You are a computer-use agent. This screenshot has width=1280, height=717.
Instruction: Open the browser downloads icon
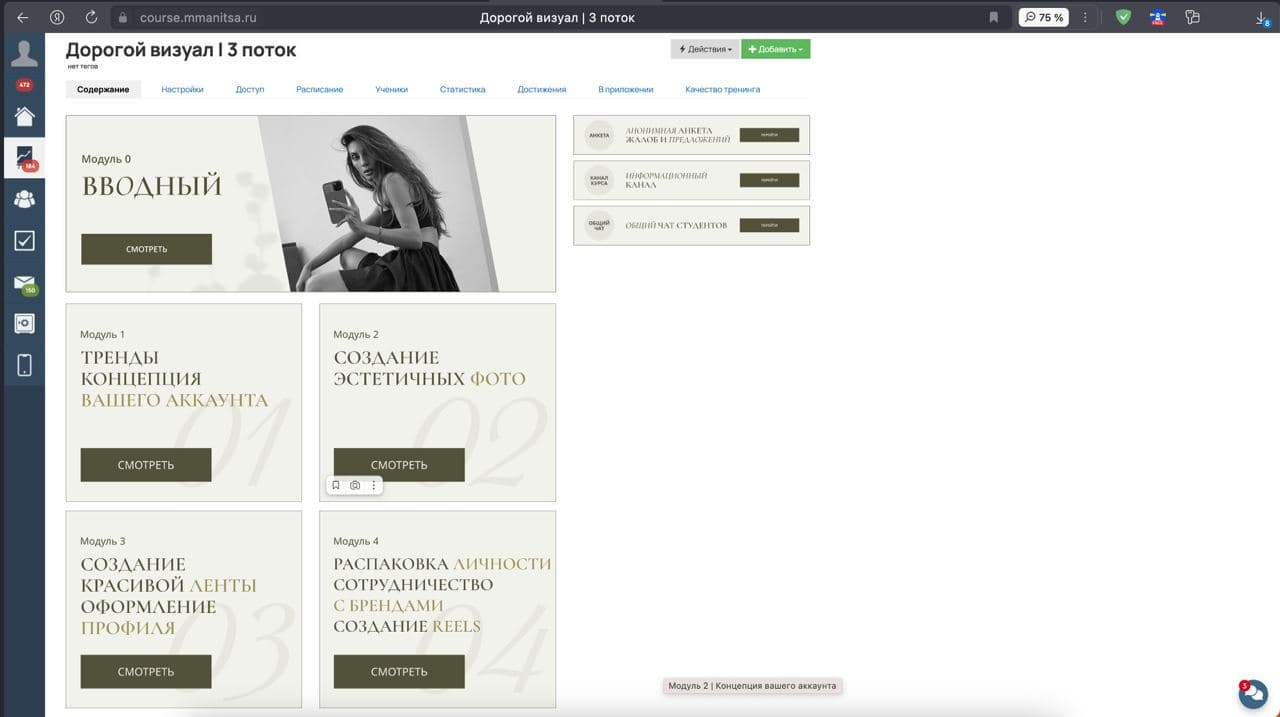pyautogui.click(x=1262, y=17)
